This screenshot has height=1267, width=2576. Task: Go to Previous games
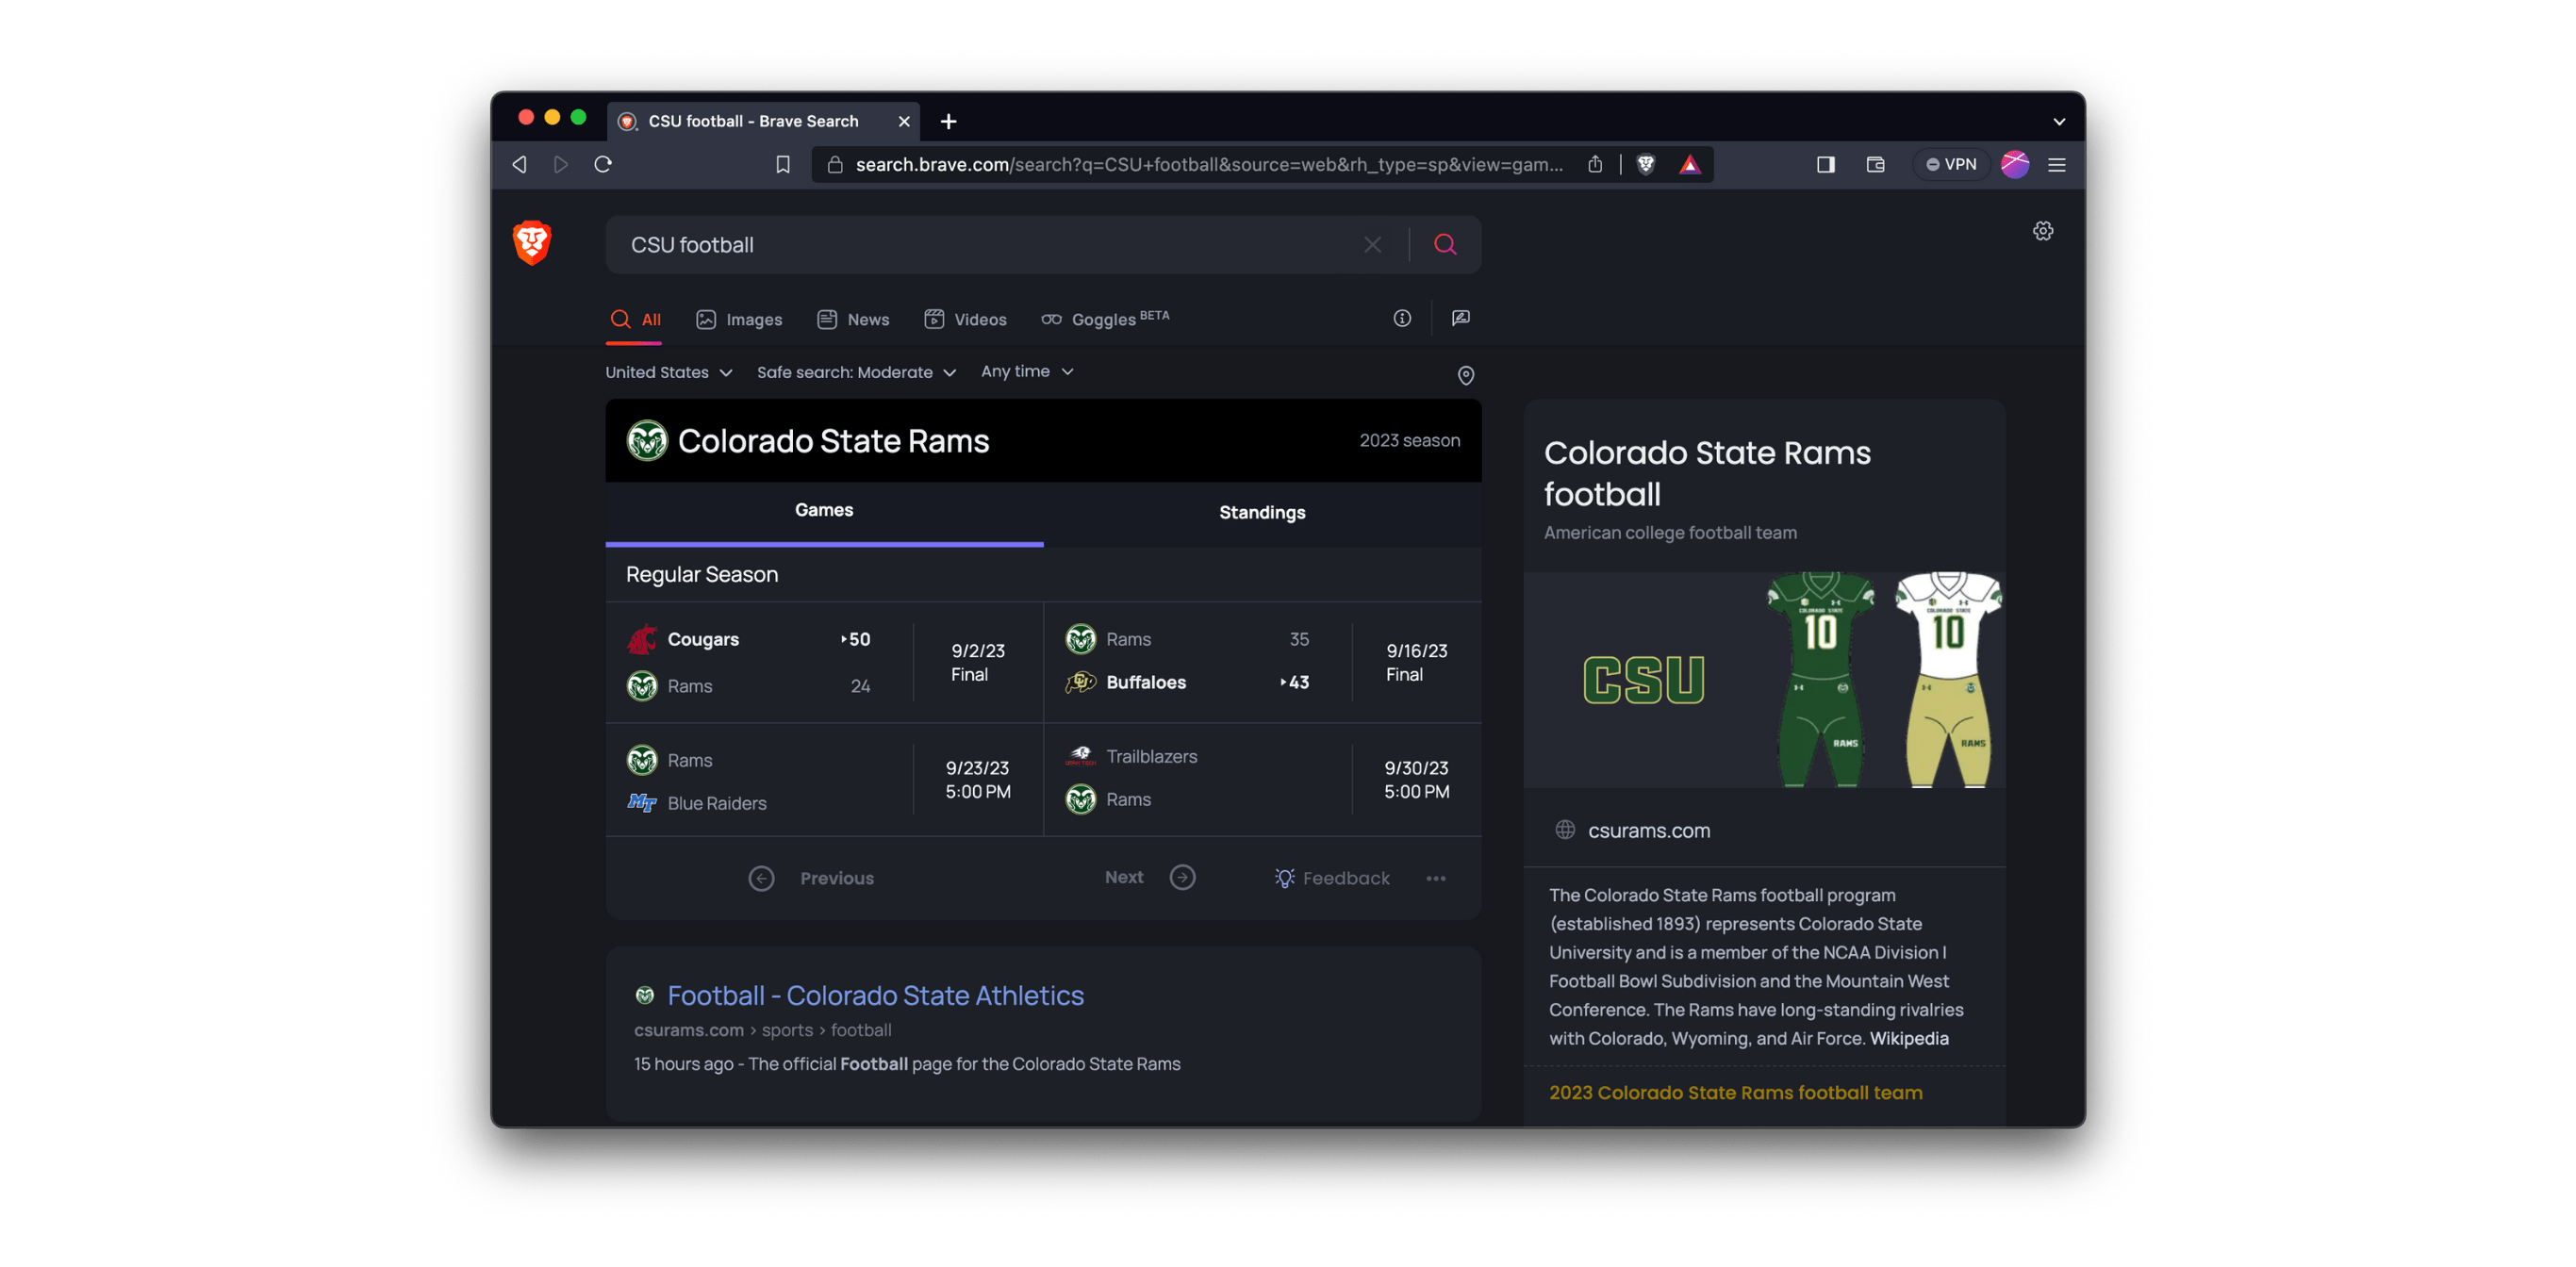pyautogui.click(x=811, y=878)
